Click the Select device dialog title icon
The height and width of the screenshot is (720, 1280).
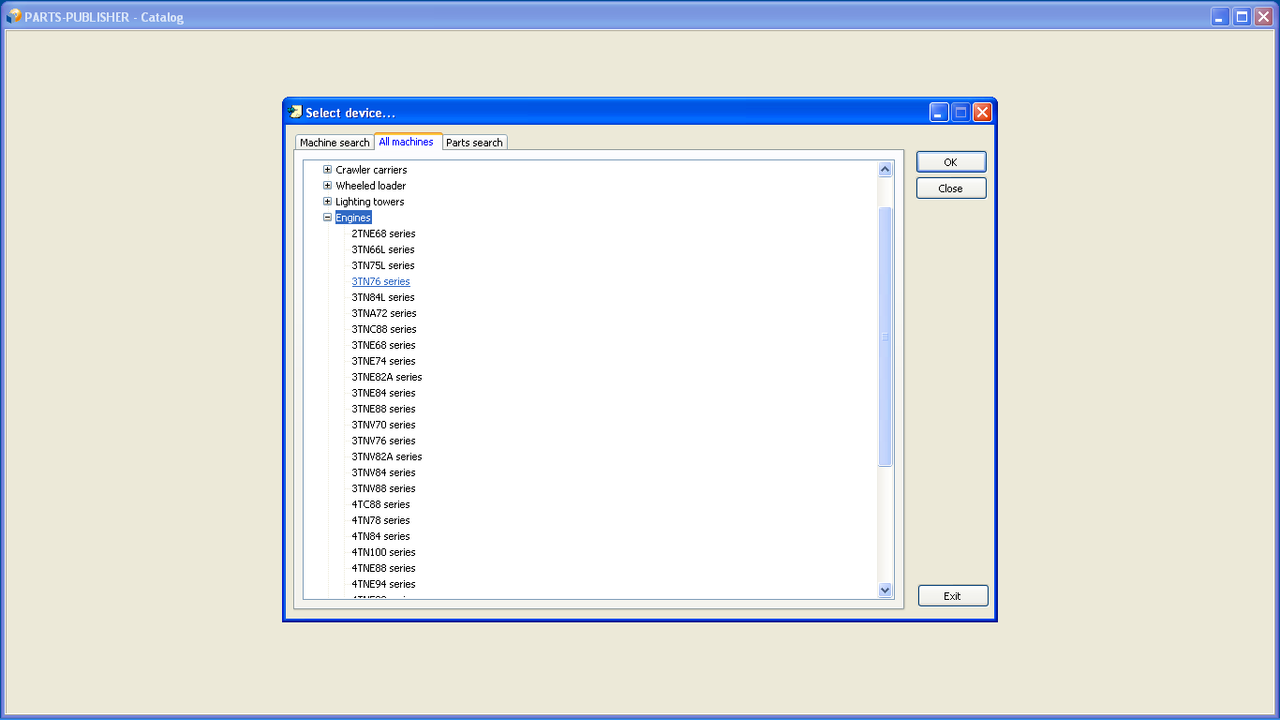tap(295, 112)
